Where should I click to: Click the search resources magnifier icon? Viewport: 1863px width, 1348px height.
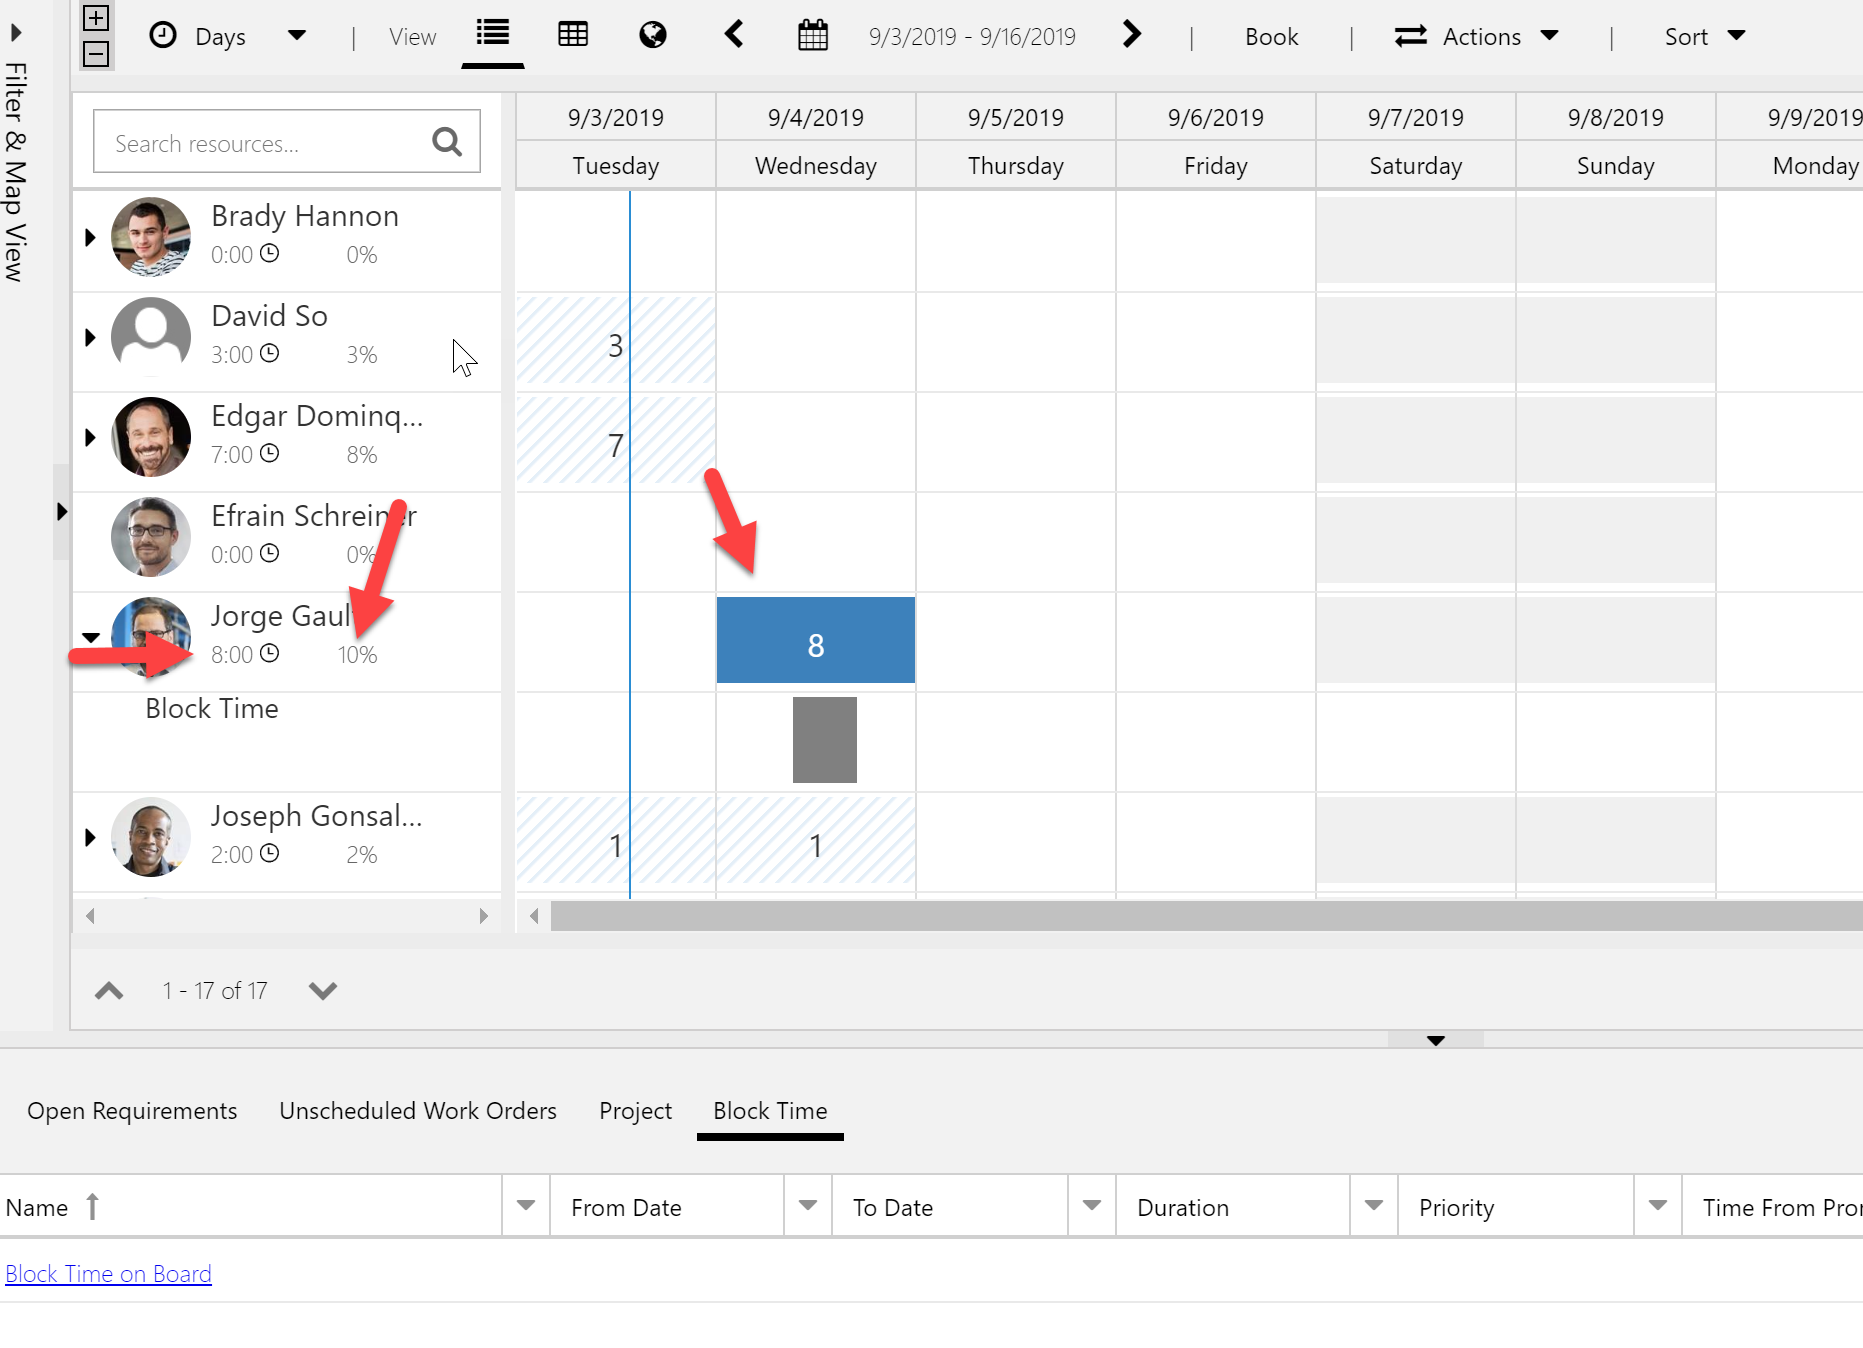[x=446, y=141]
